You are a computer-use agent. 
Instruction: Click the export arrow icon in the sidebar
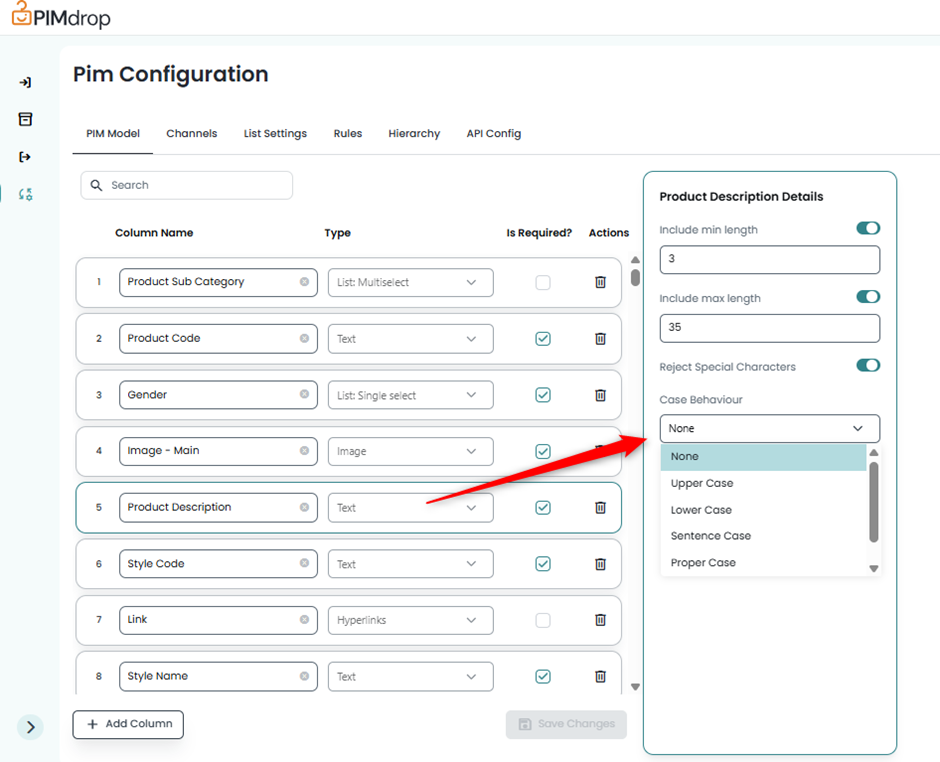click(26, 157)
